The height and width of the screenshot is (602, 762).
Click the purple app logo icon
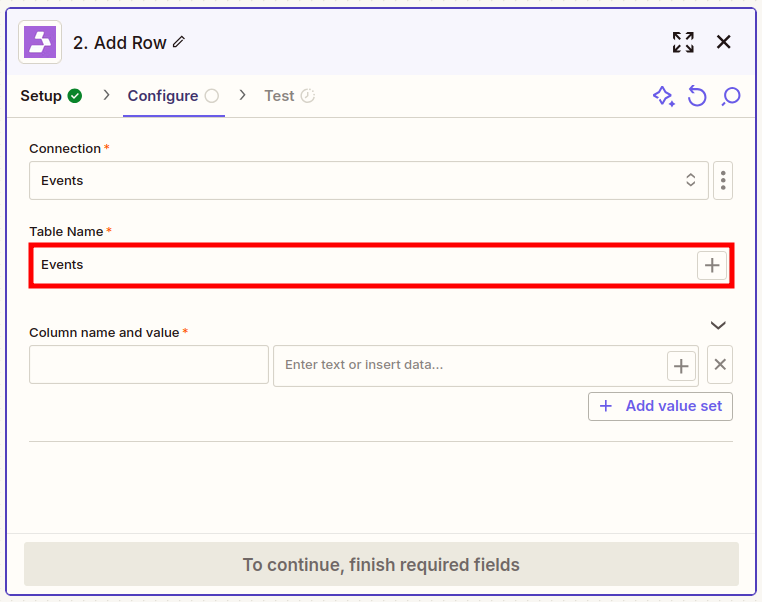40,42
